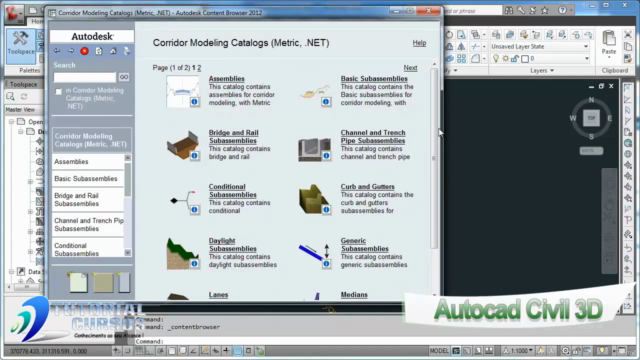Click the Paste icon in the Clipboard panel
This screenshot has height=360, width=640.
tap(609, 38)
